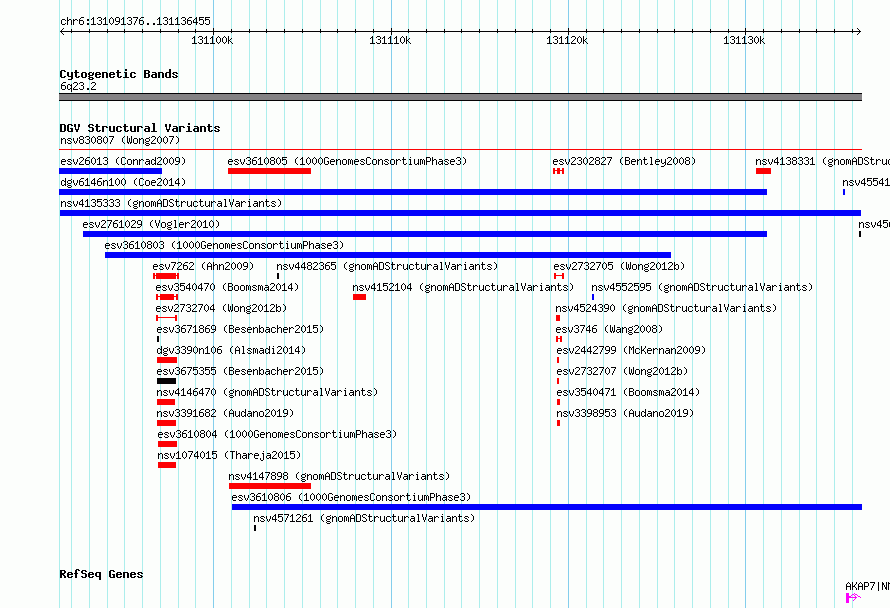Click the red bar under esv3610804
Image resolution: width=890 pixels, height=608 pixels.
coord(167,444)
